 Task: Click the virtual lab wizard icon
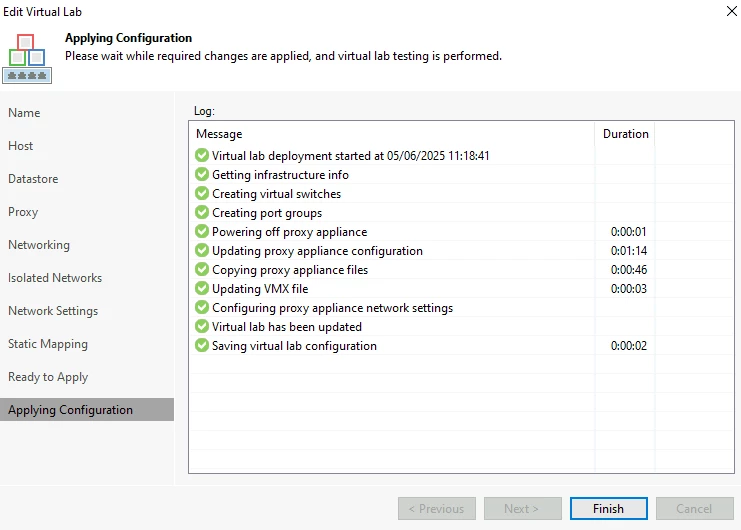coord(27,59)
